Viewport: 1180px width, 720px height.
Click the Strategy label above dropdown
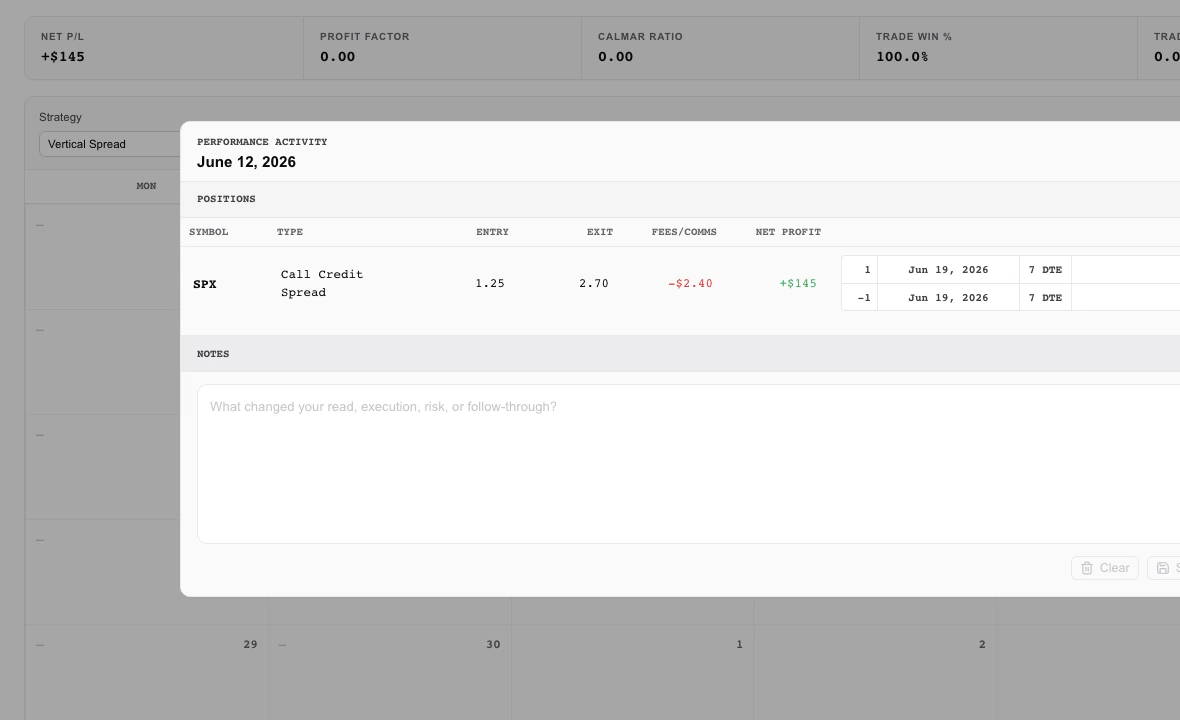(60, 117)
